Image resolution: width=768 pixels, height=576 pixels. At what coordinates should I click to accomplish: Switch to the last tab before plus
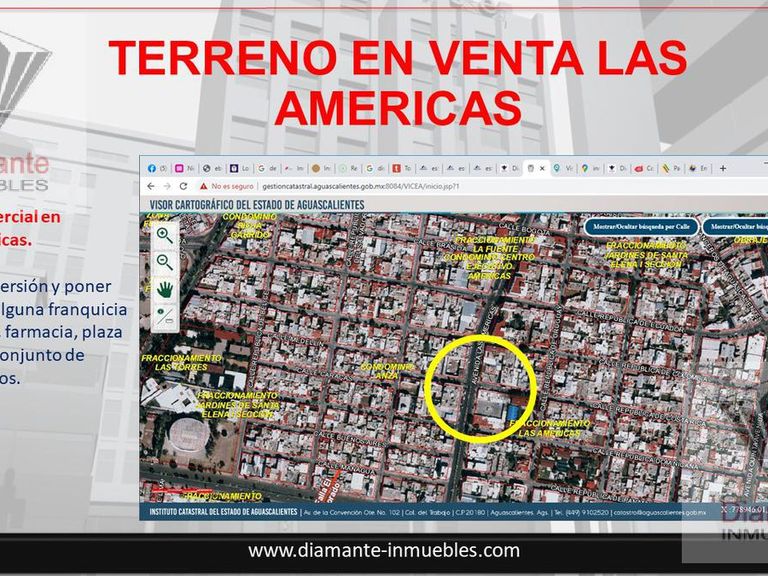(700, 168)
